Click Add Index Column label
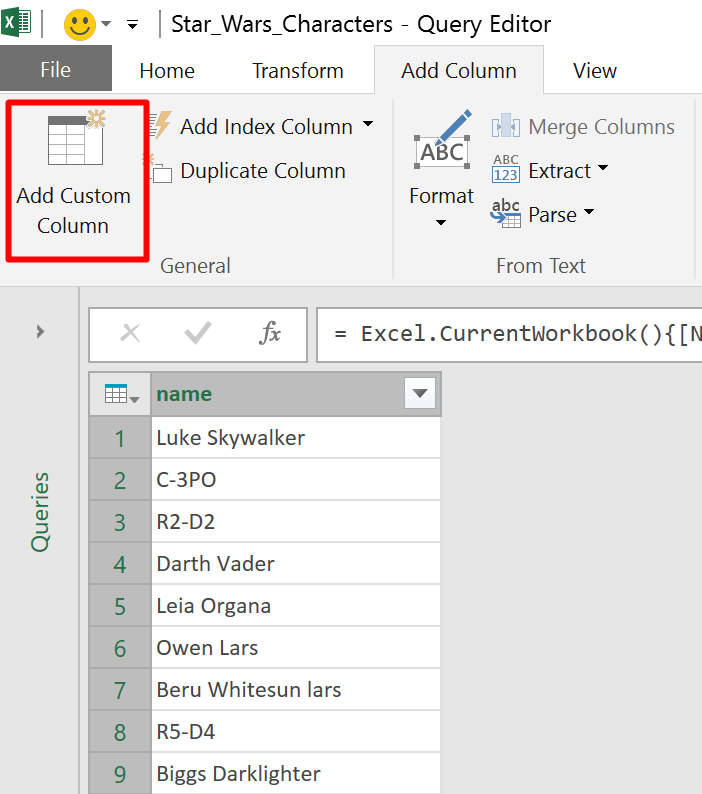 tap(266, 127)
